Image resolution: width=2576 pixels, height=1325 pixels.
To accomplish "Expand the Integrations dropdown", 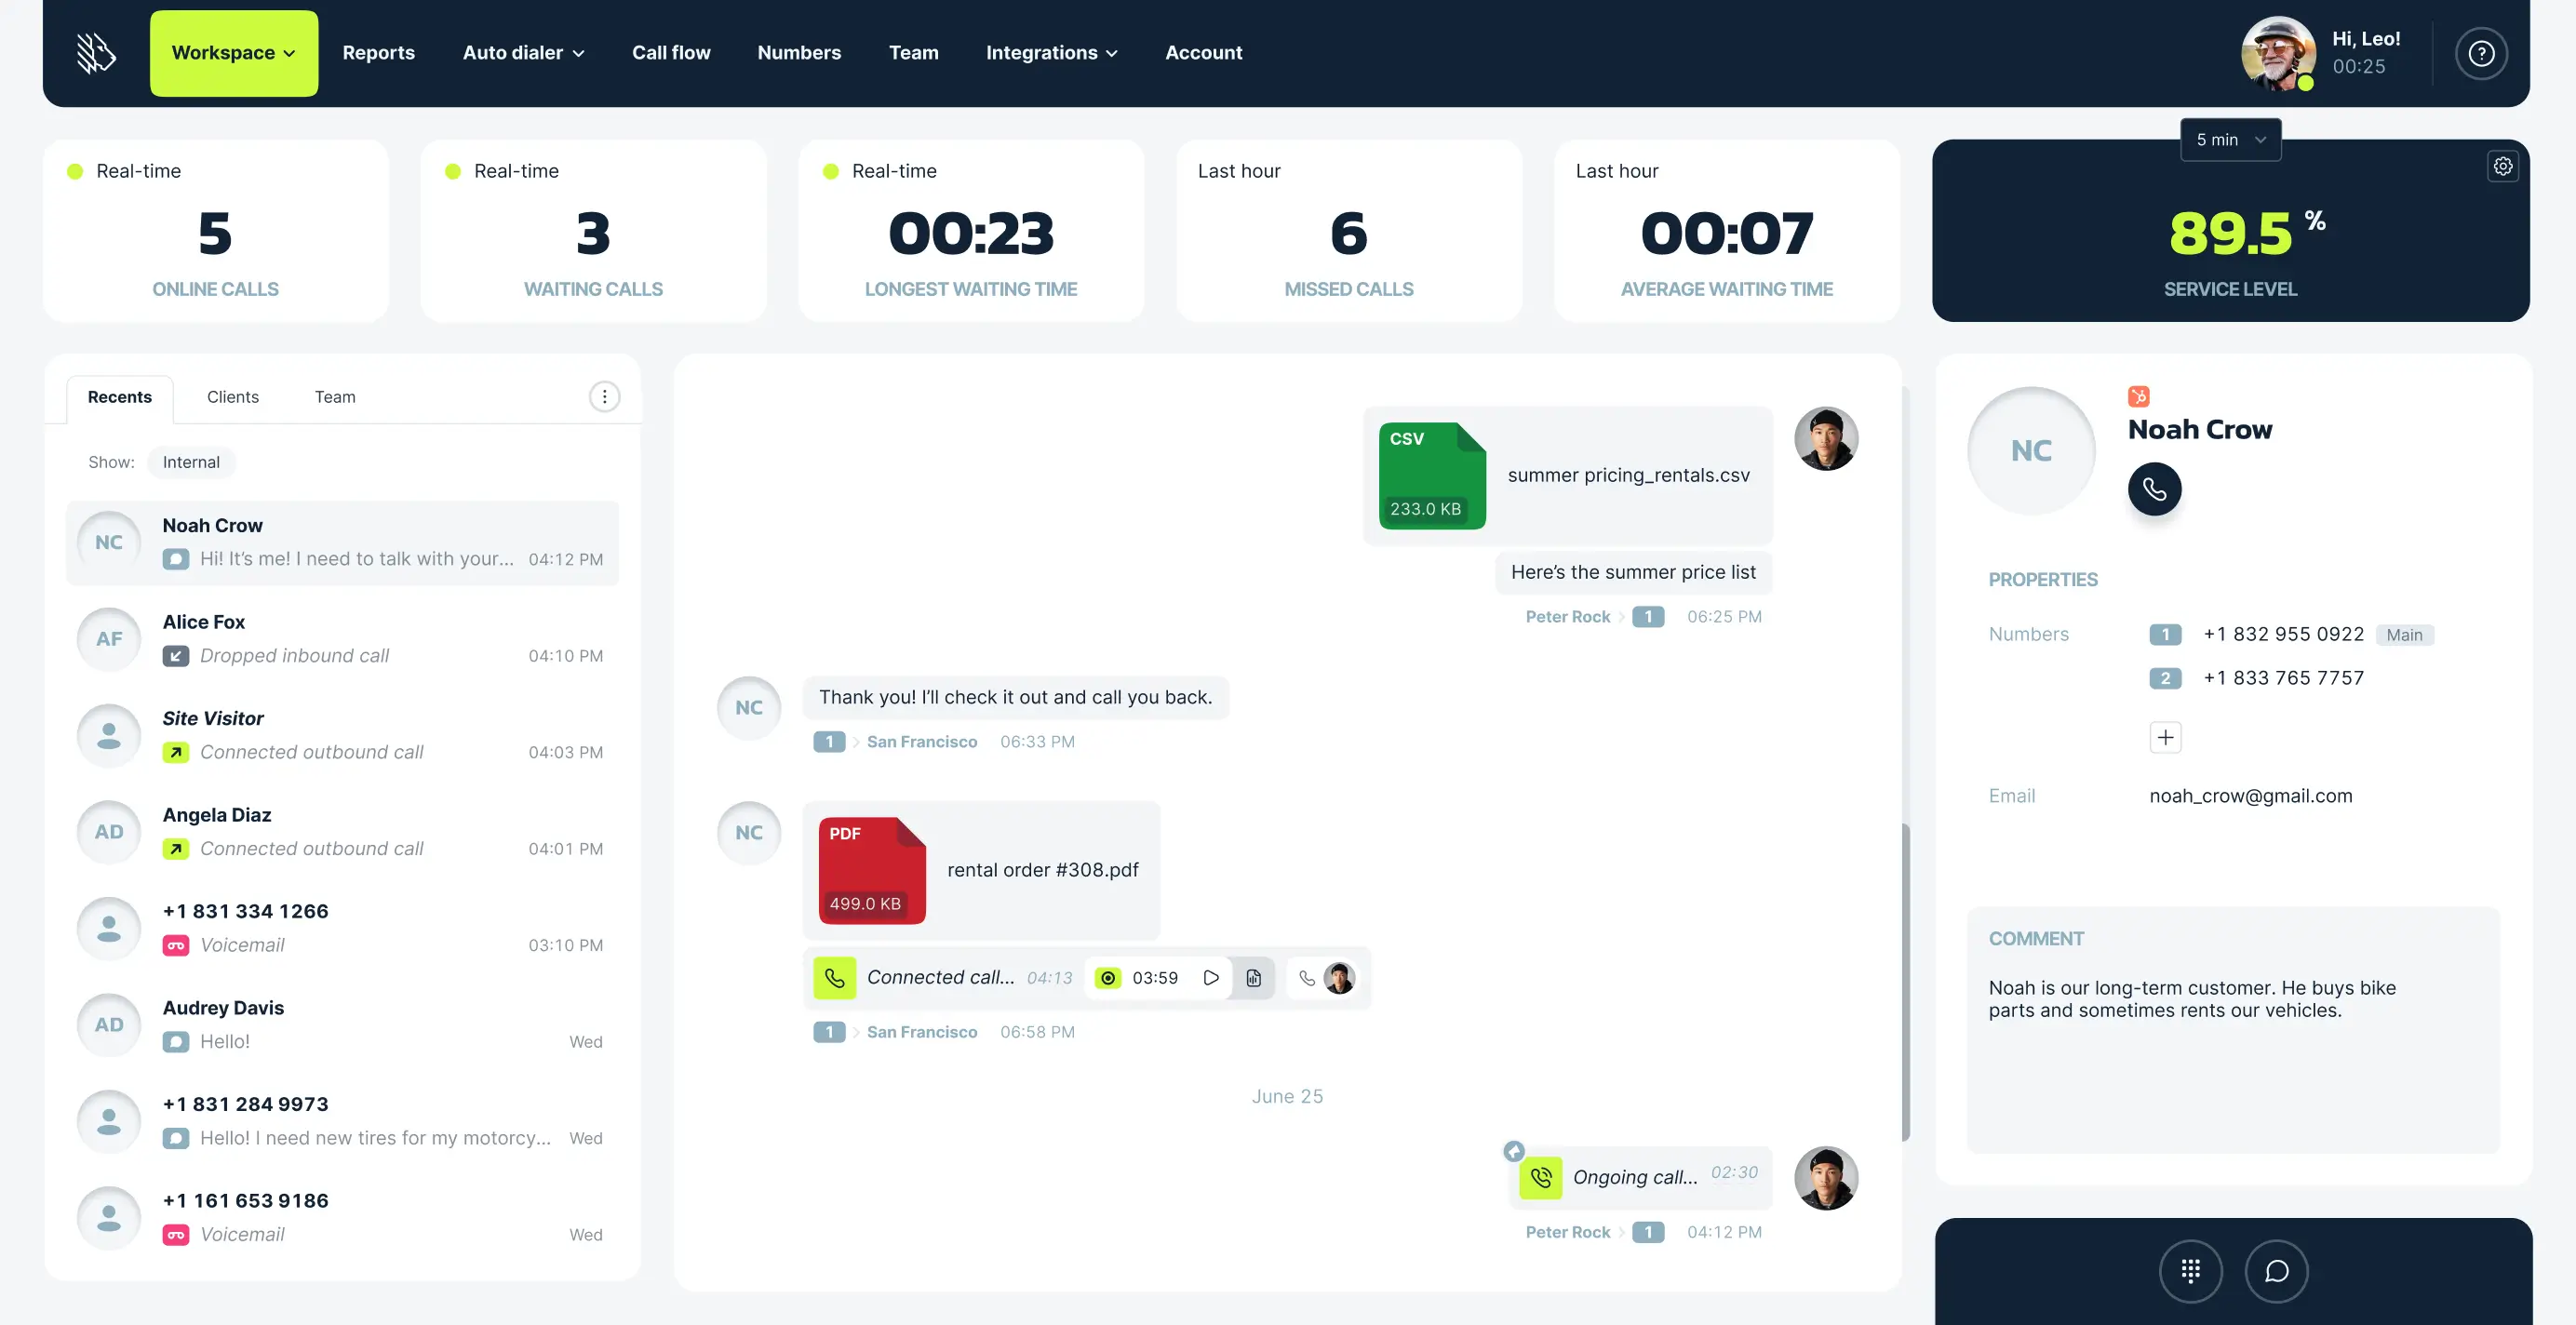I will click(1051, 53).
